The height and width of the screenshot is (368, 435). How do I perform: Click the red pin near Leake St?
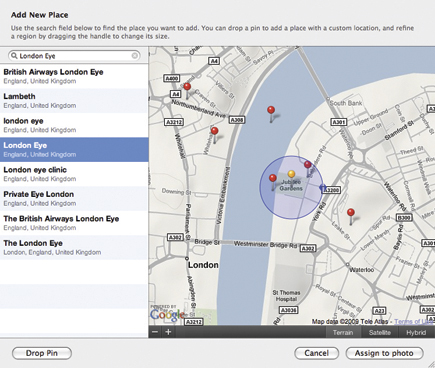click(350, 216)
